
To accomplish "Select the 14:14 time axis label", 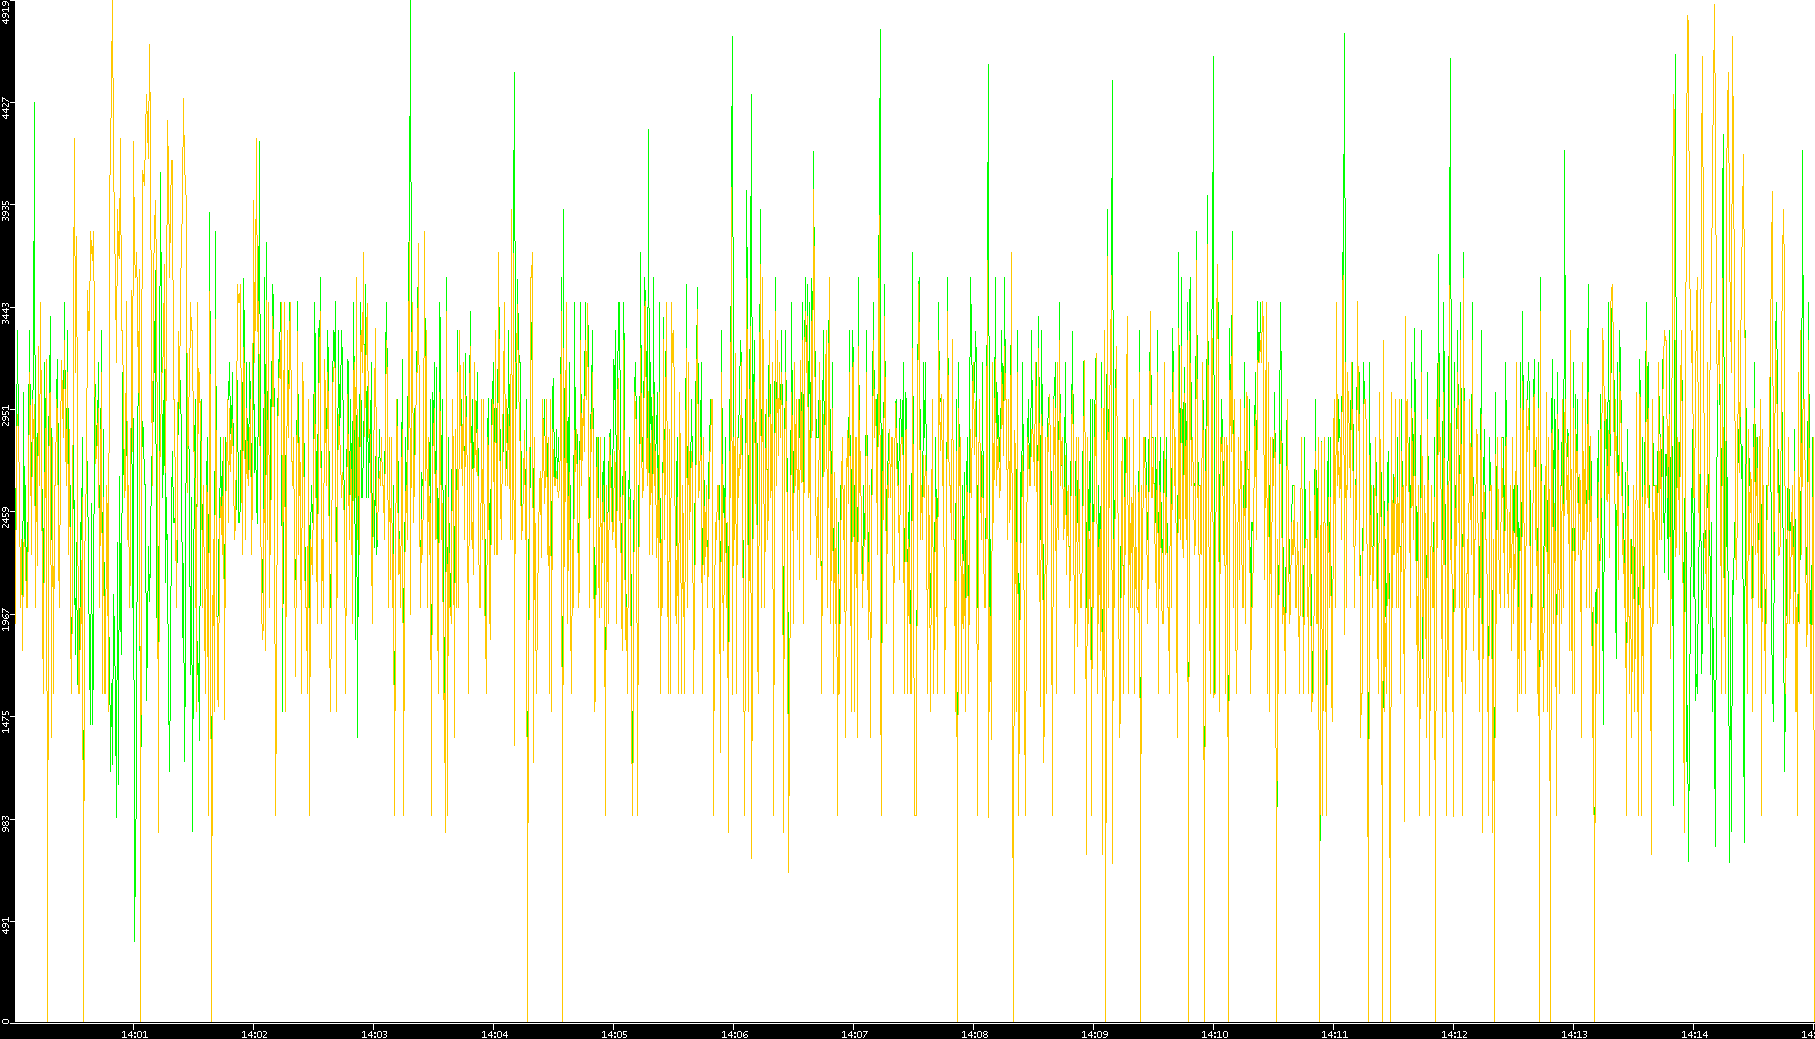I will click(1694, 1034).
